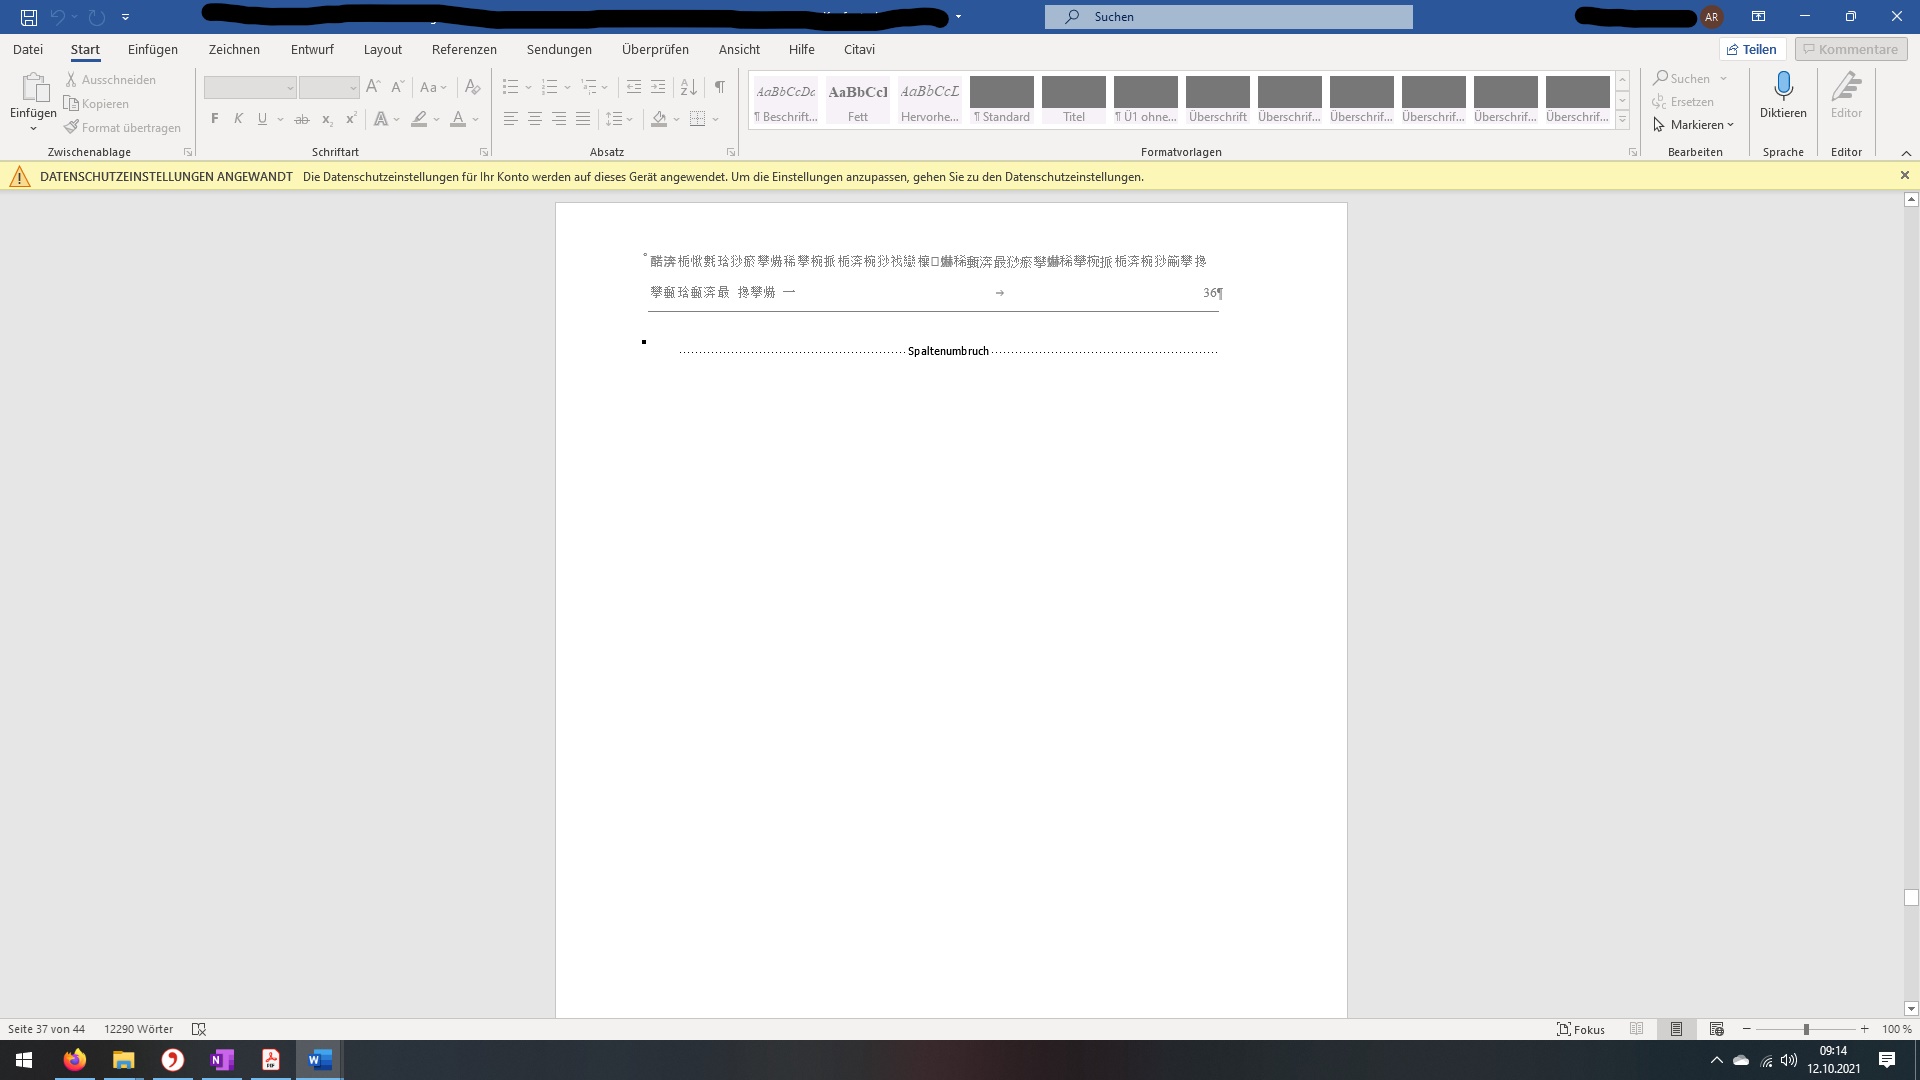Toggle centered text alignment
Screen dimensions: 1920x1080
(x=534, y=119)
